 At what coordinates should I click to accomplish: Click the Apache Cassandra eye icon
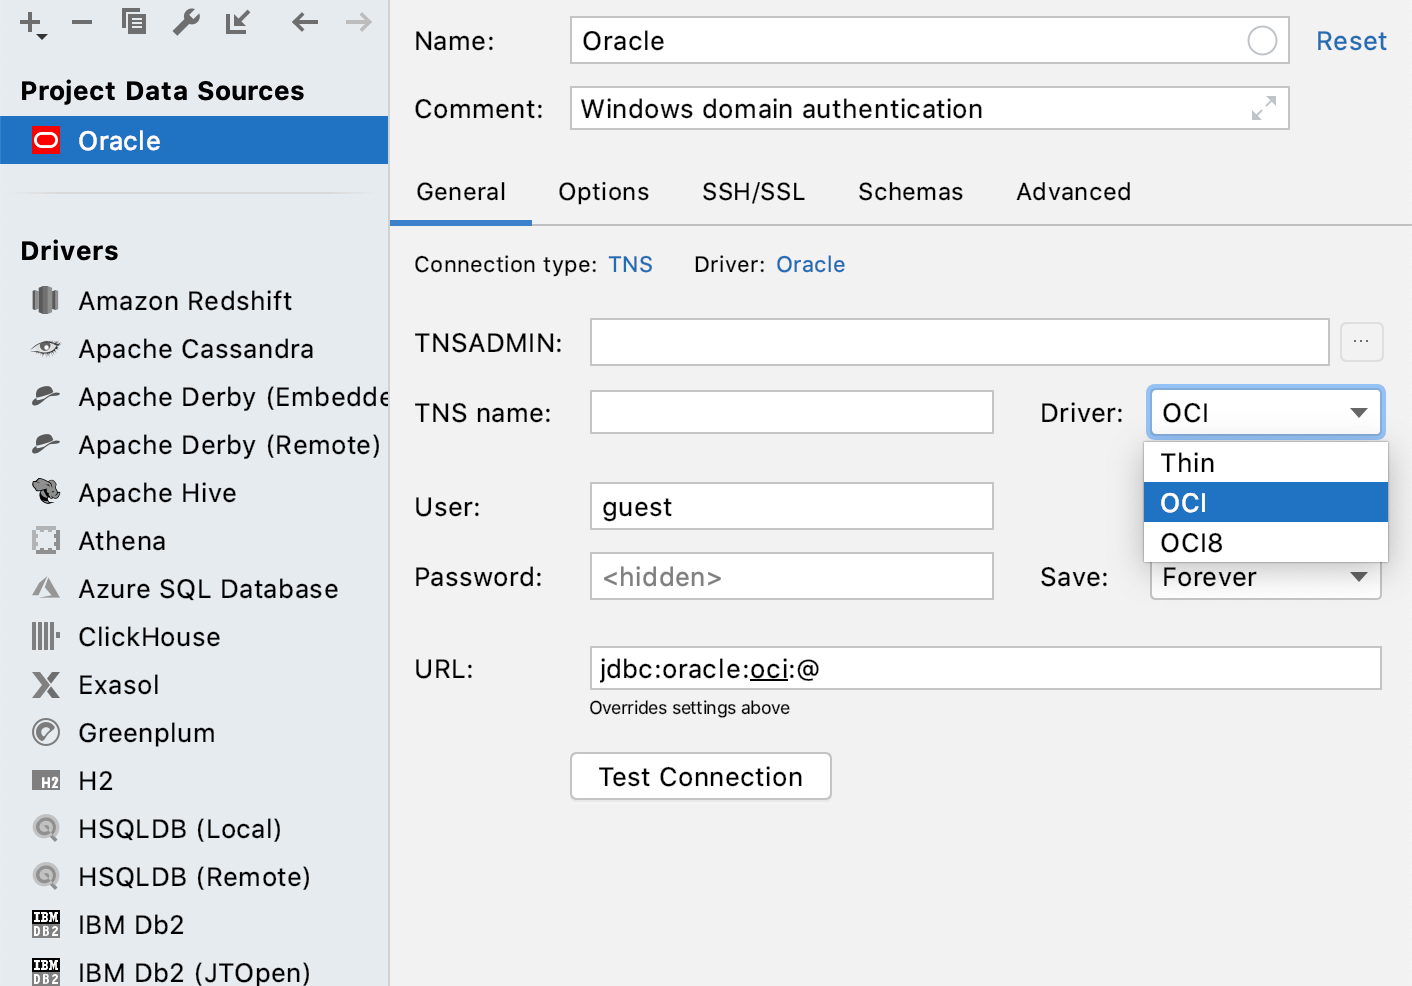coord(46,348)
